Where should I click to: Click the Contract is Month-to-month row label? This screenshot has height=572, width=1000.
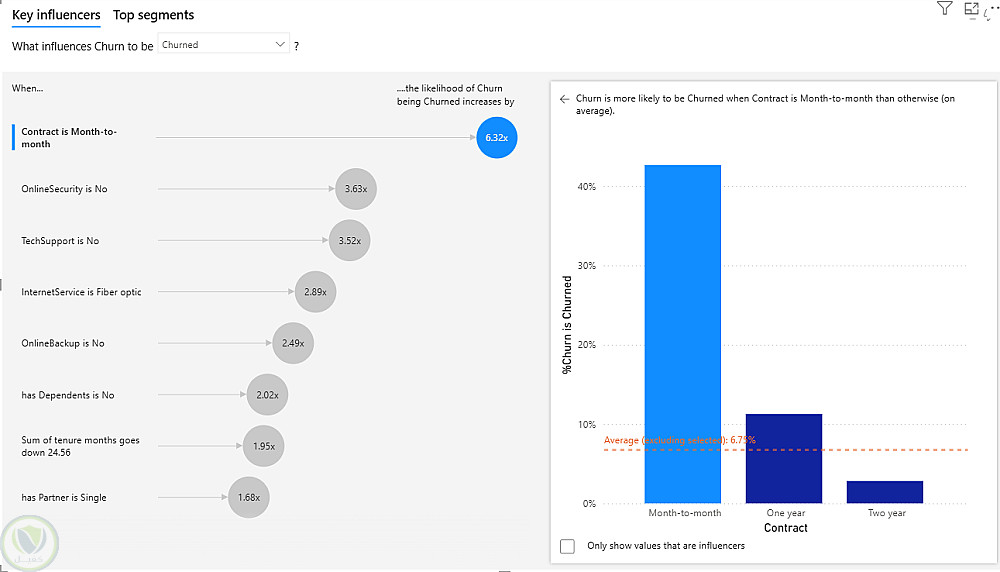coord(69,138)
